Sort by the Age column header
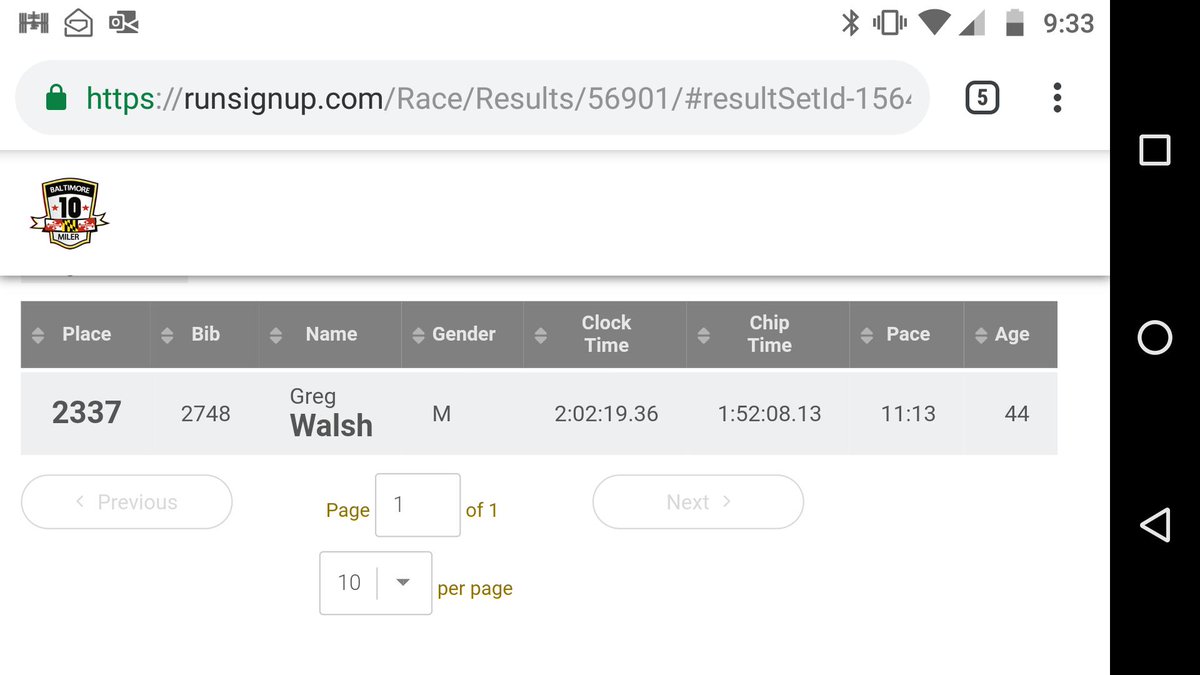1200x675 pixels. point(1011,335)
